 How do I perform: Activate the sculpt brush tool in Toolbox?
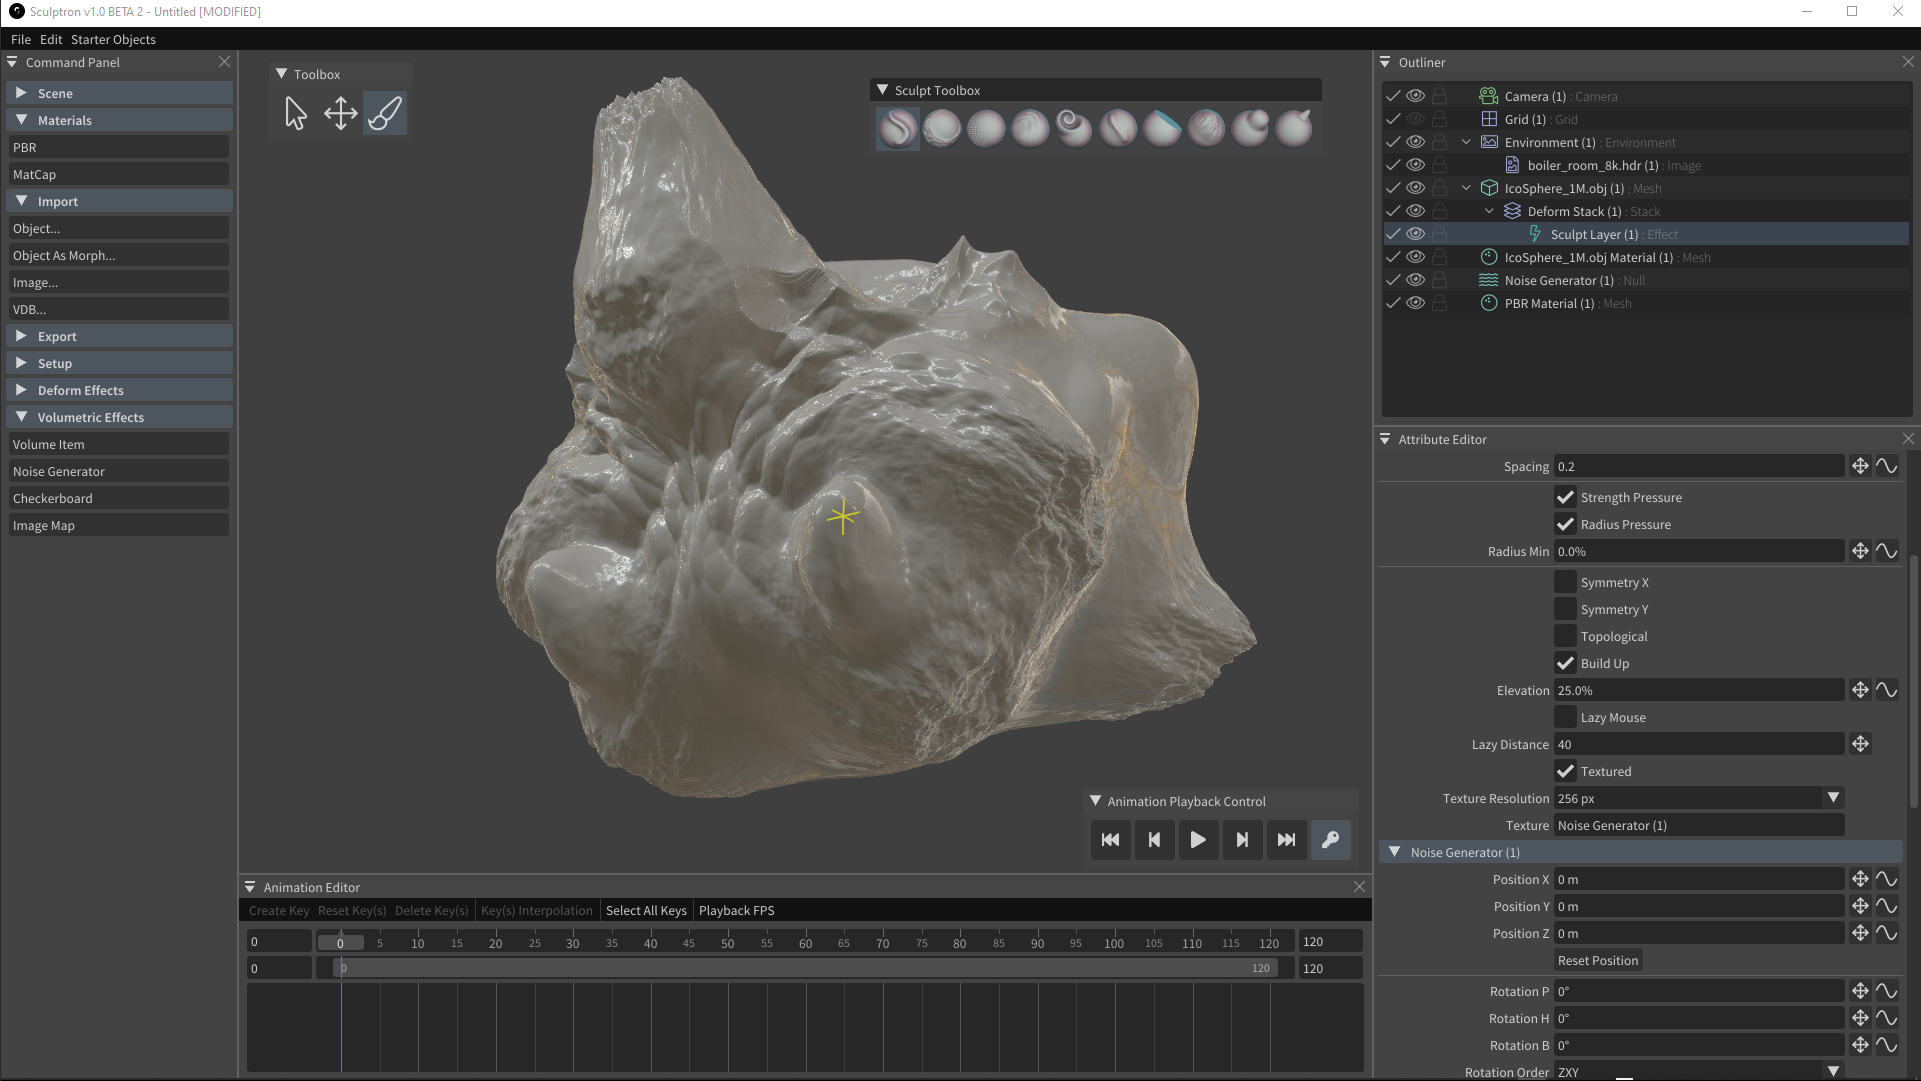[385, 113]
